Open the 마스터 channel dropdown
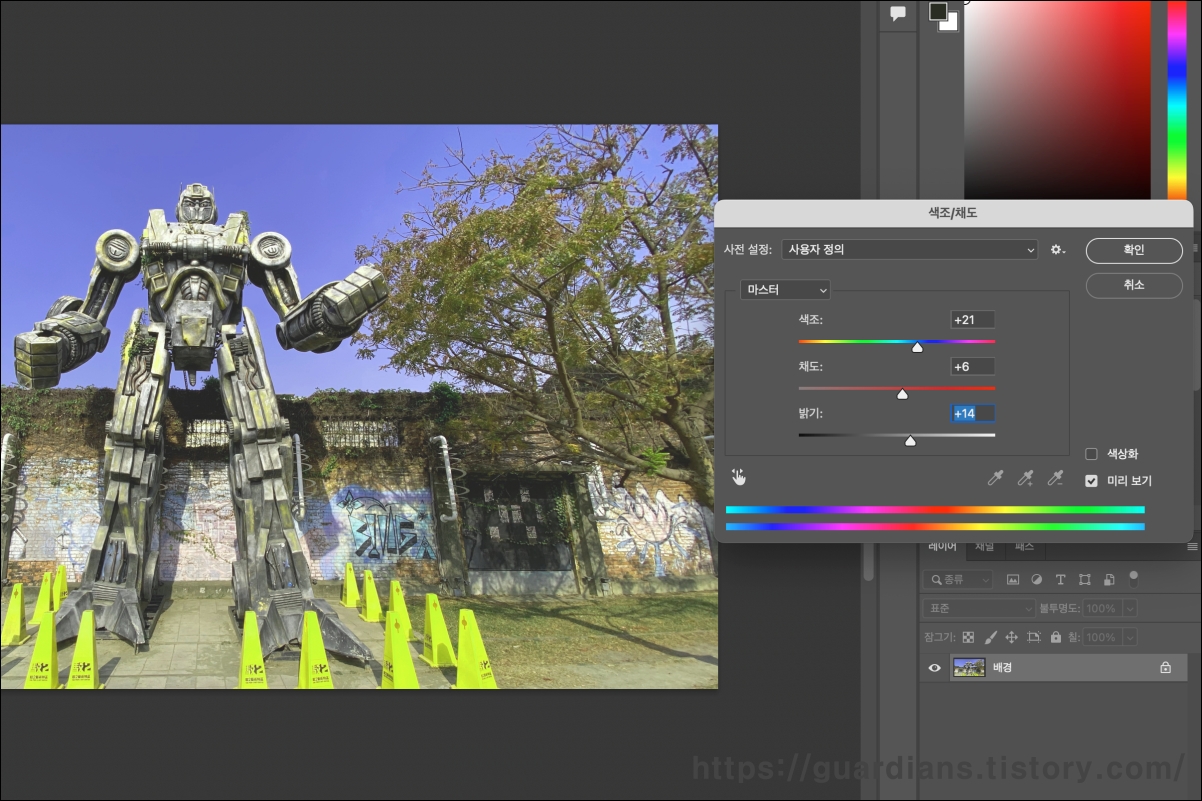Viewport: 1202px width, 801px height. tap(785, 290)
